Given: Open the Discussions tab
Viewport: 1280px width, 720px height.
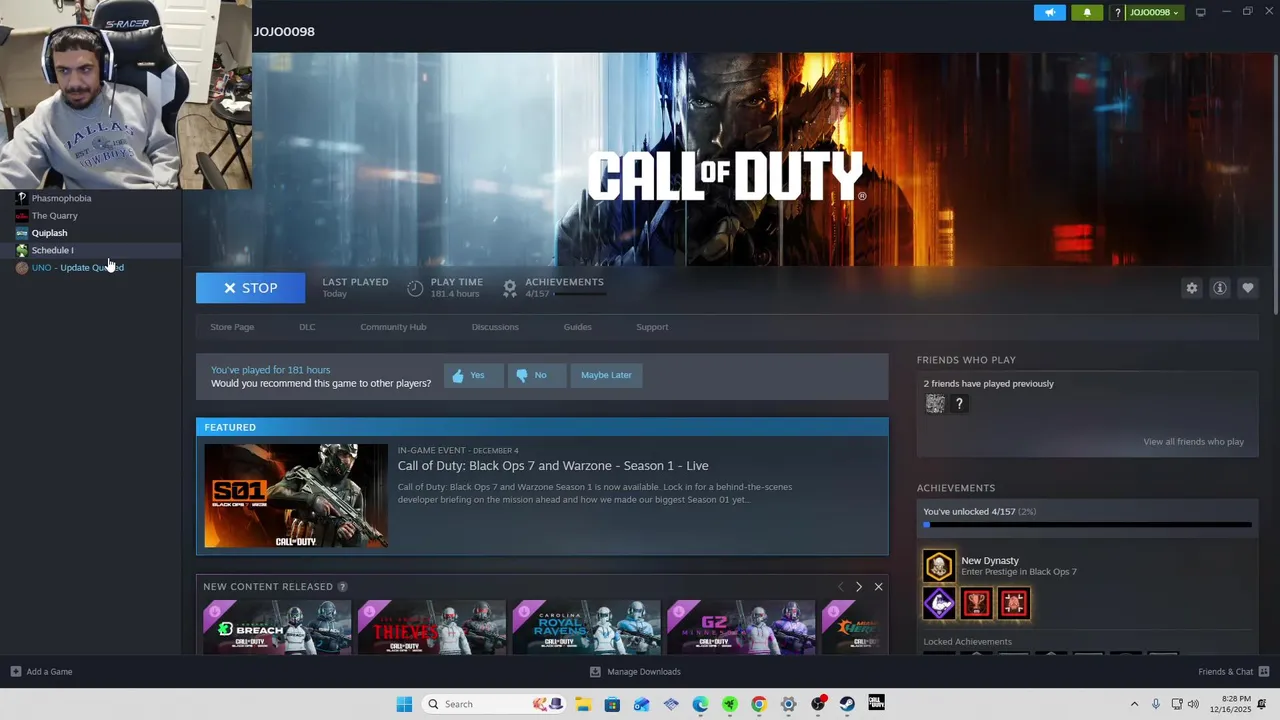Looking at the screenshot, I should tap(495, 327).
